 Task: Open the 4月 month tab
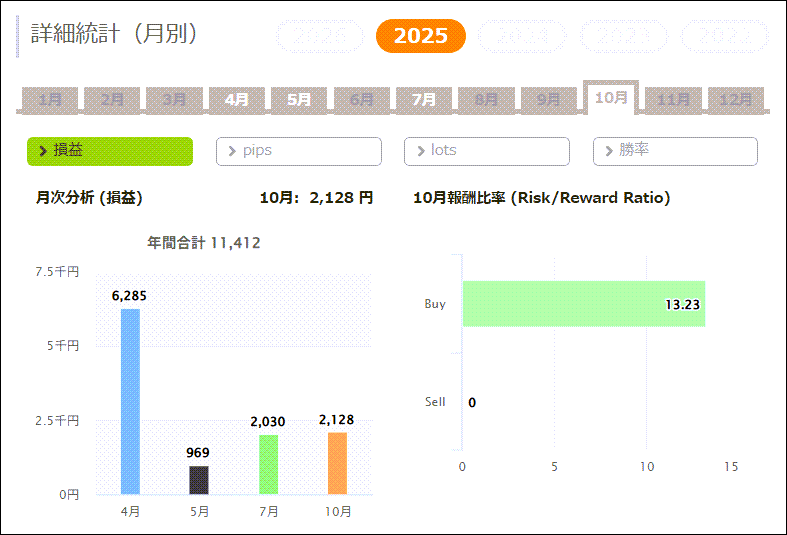click(x=237, y=99)
